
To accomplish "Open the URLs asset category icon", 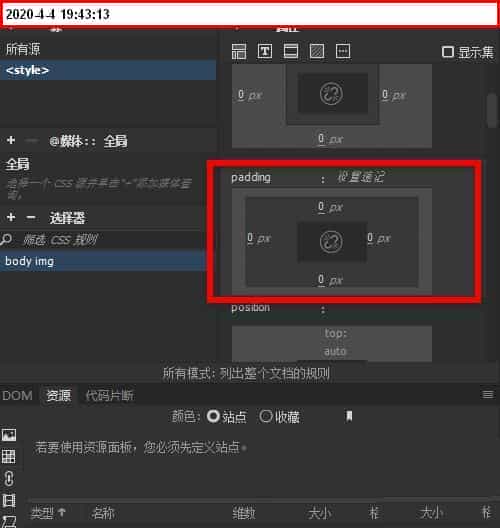I will (x=9, y=478).
